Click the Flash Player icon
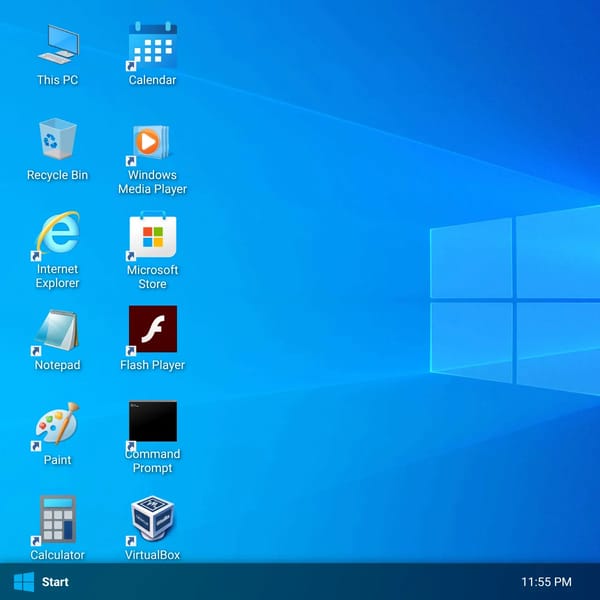Image resolution: width=600 pixels, height=600 pixels. pyautogui.click(x=153, y=329)
